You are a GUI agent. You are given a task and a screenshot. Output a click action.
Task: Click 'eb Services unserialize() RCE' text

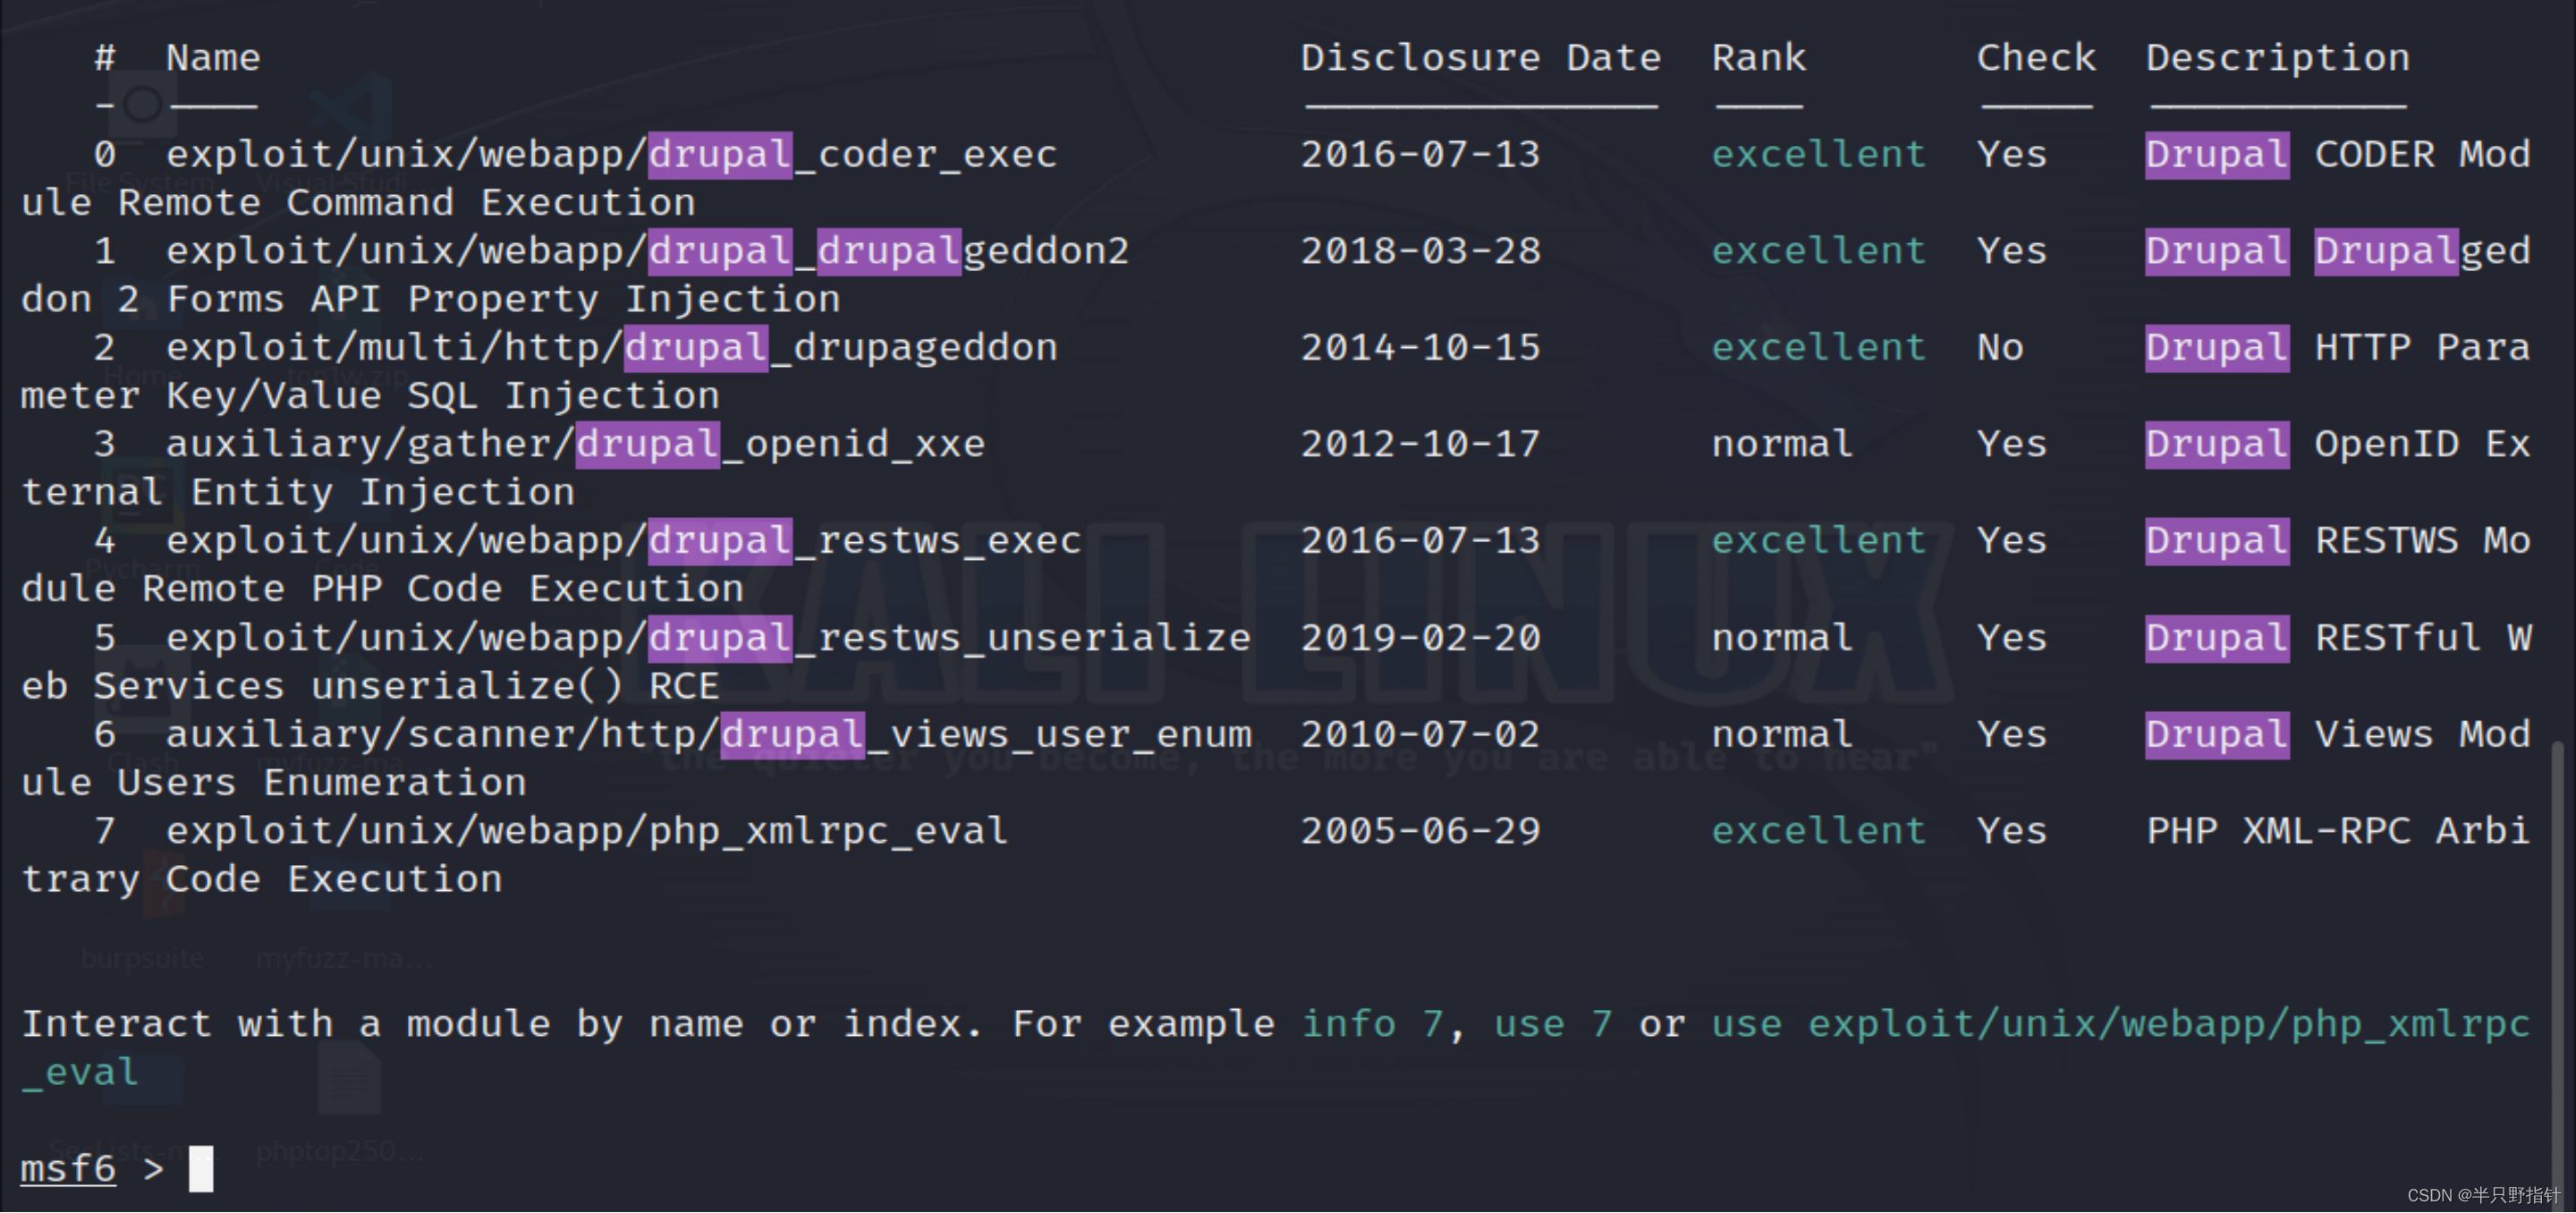coord(370,687)
